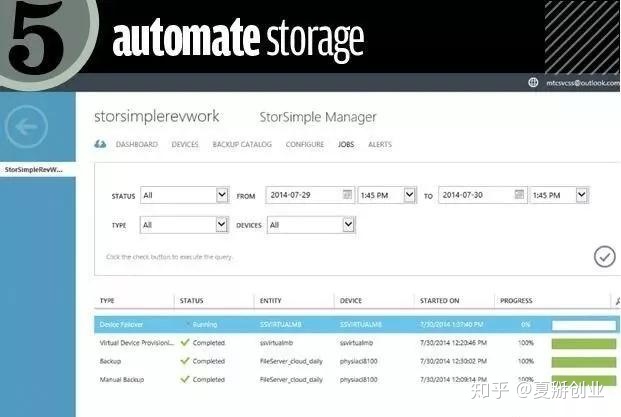Viewport: 621px width, 417px height.
Task: Open the To date calendar picker
Action: click(516, 195)
